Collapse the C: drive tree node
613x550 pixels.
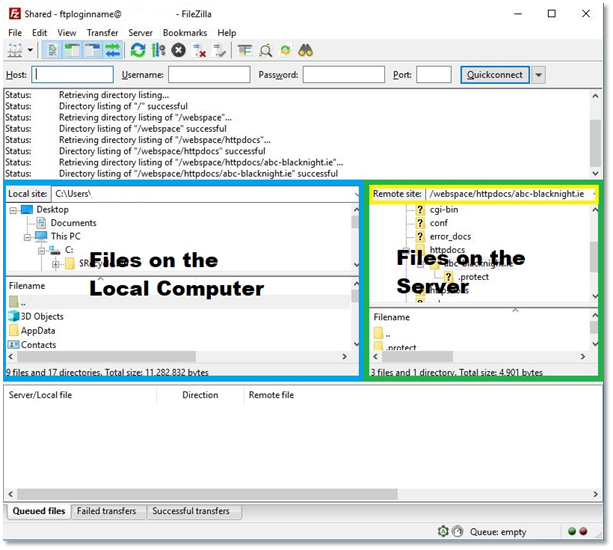click(41, 251)
